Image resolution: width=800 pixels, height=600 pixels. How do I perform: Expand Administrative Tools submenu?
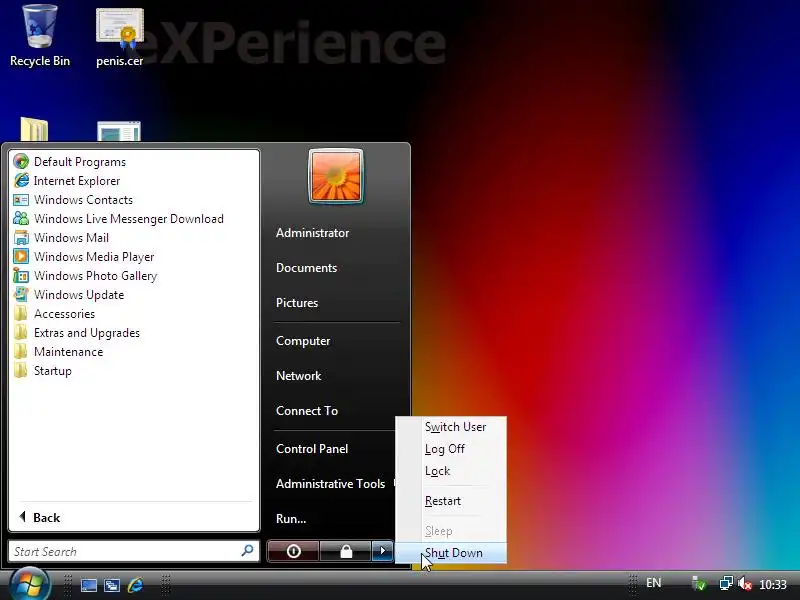point(331,484)
